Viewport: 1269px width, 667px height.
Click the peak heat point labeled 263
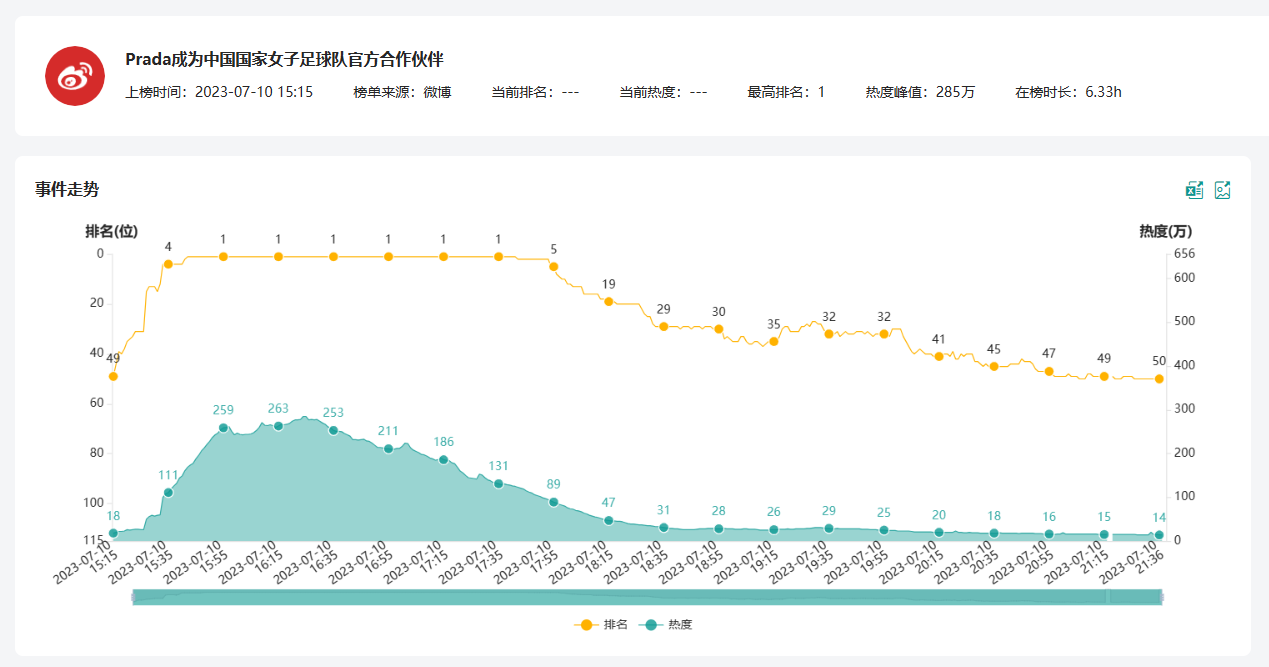point(278,426)
